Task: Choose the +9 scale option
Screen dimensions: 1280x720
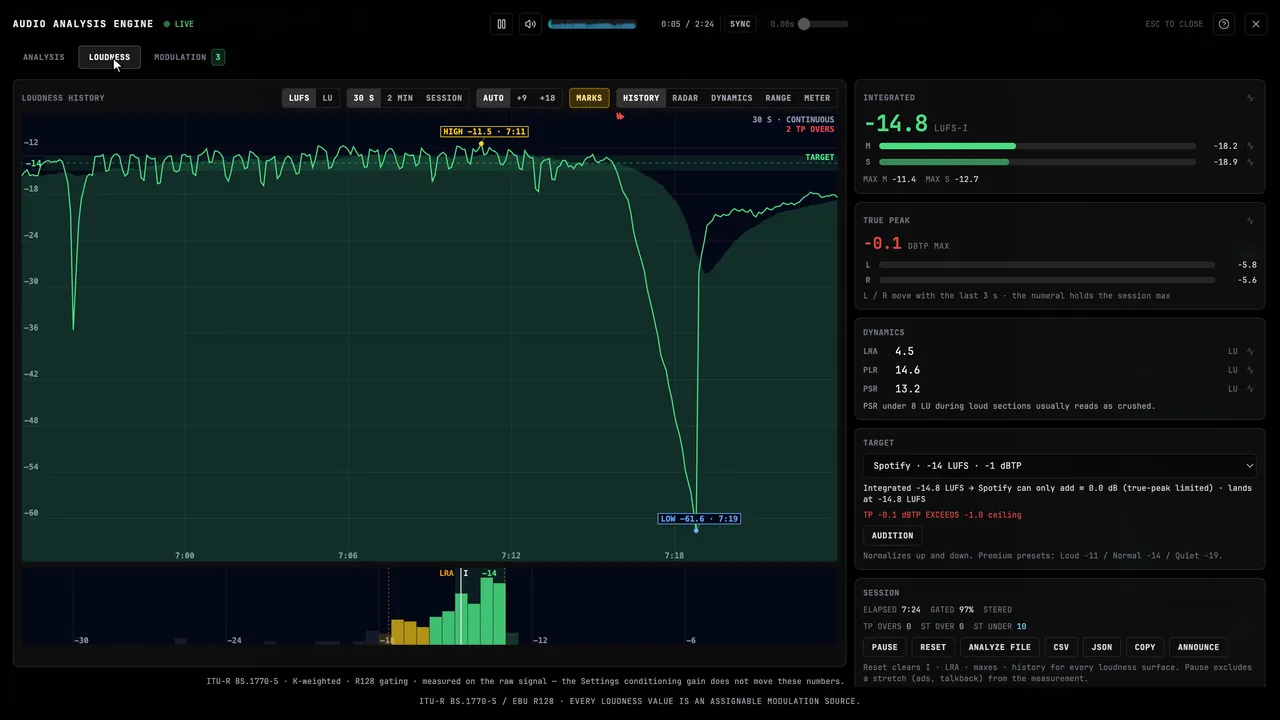Action: tap(521, 98)
